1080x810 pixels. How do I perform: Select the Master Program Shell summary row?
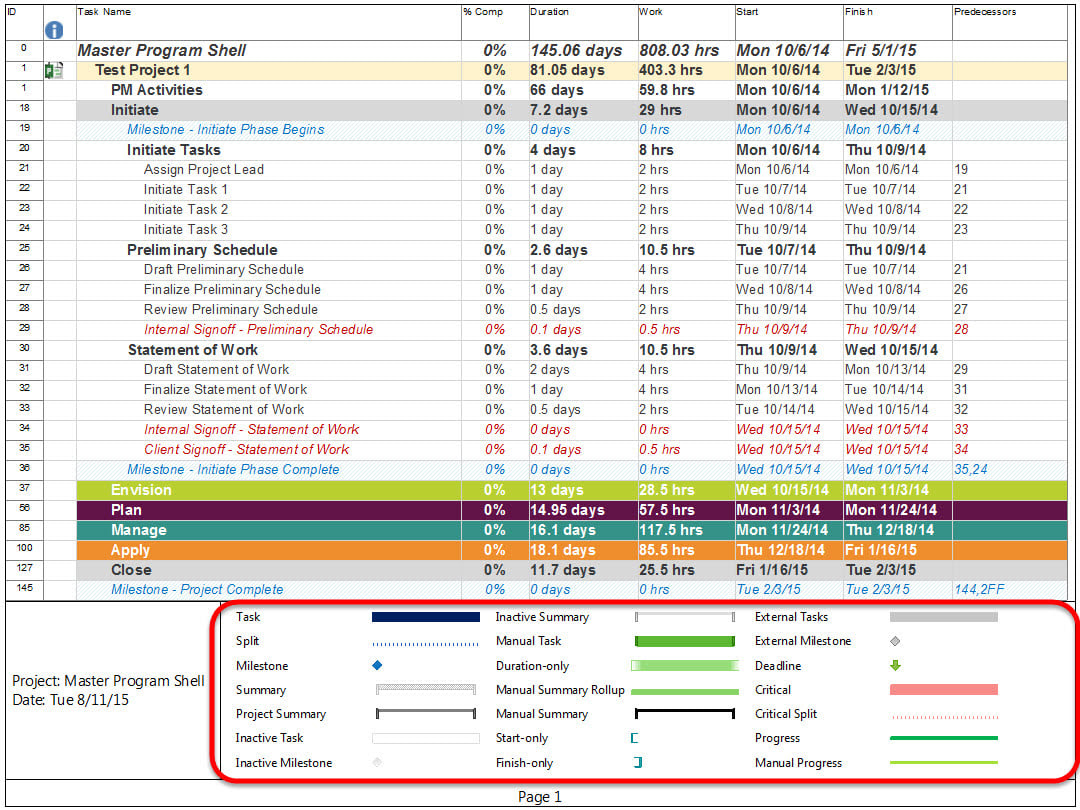point(537,50)
